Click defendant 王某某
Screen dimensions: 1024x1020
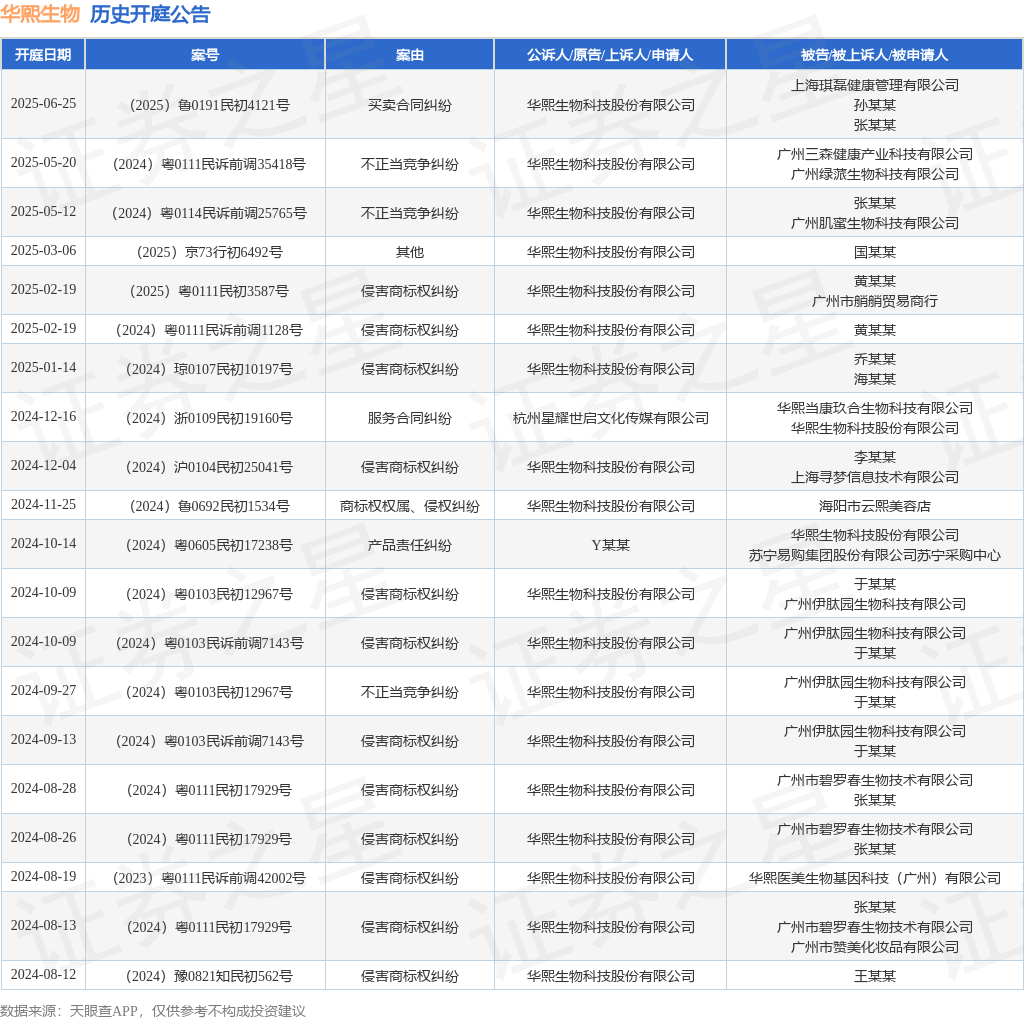click(874, 976)
